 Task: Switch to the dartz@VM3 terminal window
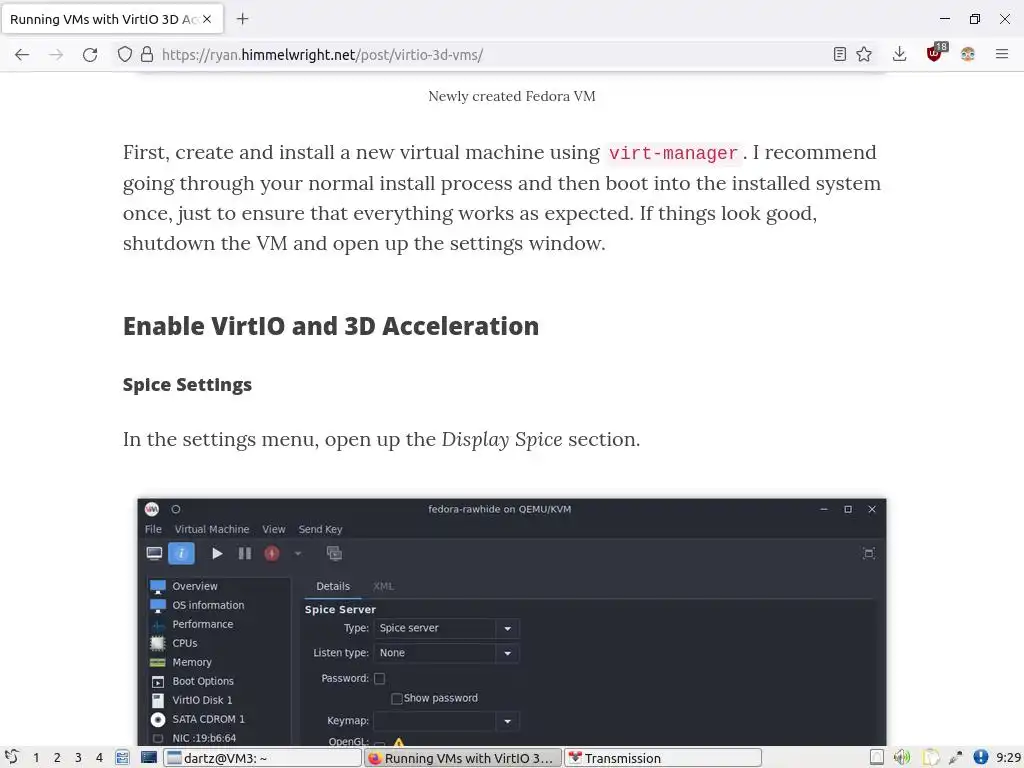coord(263,758)
